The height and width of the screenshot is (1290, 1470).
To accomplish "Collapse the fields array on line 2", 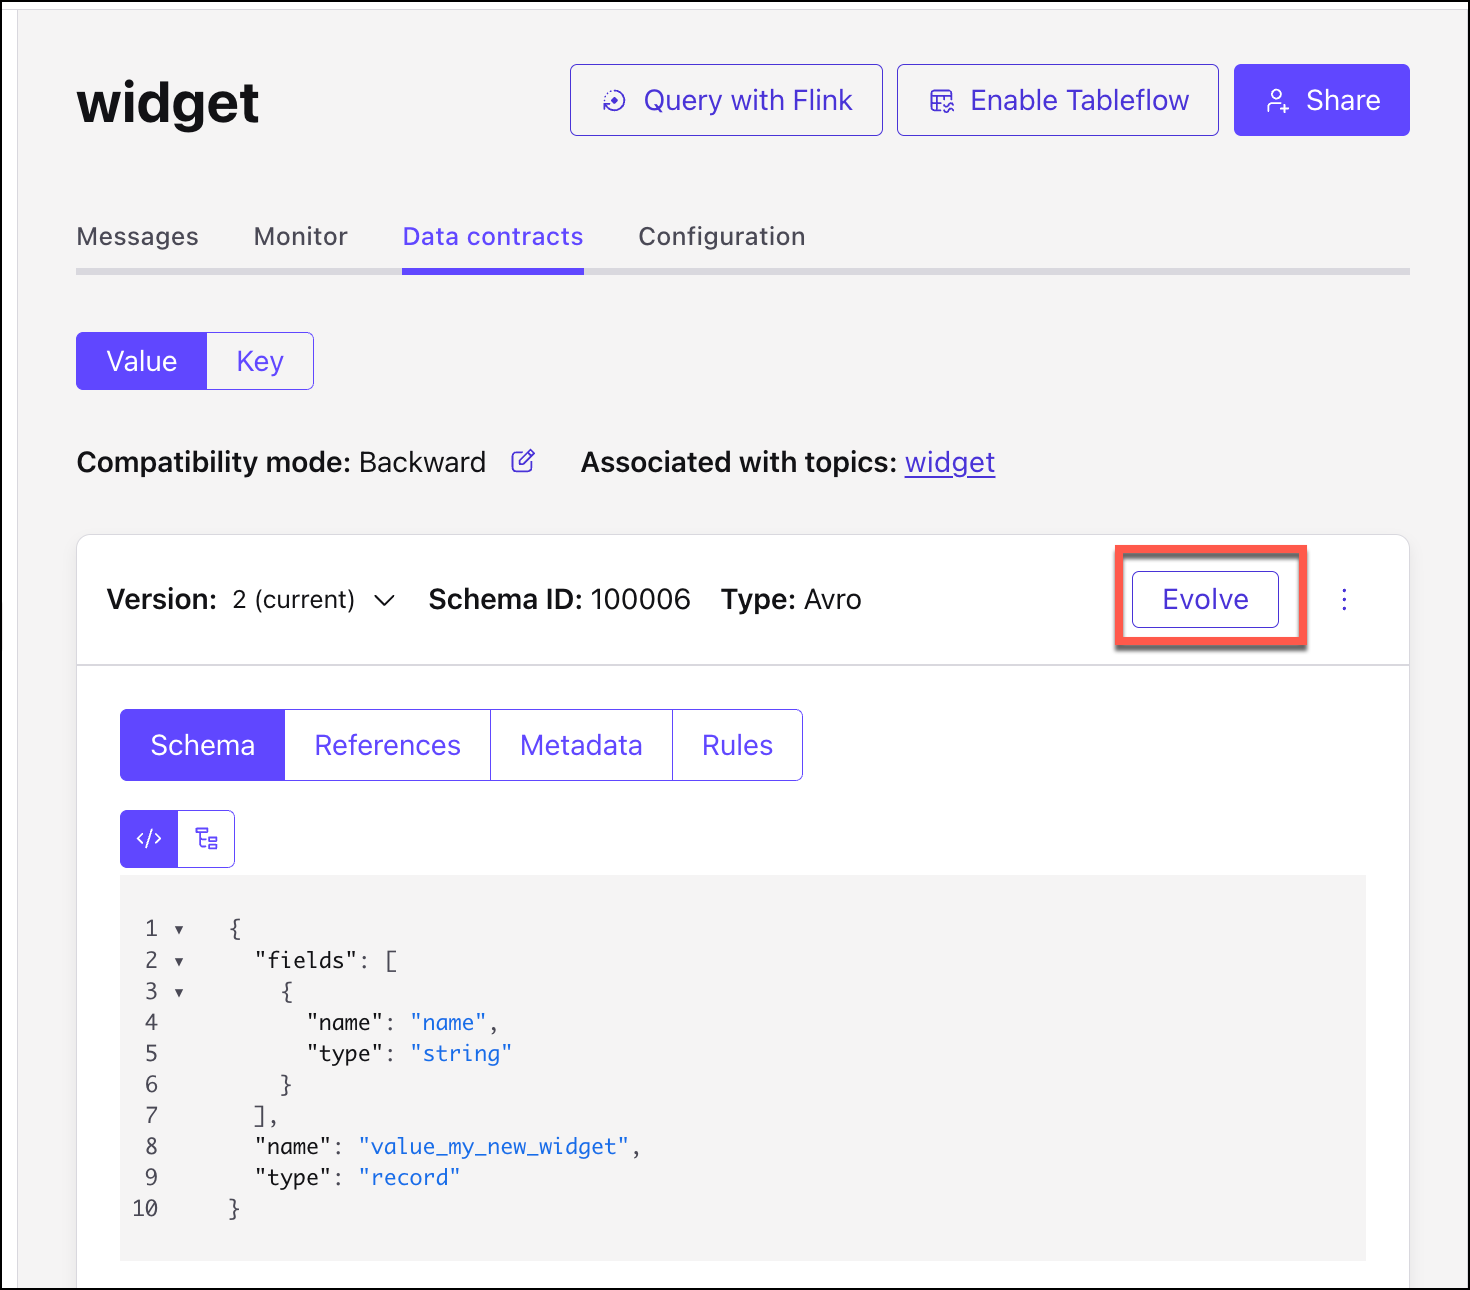I will click(179, 961).
